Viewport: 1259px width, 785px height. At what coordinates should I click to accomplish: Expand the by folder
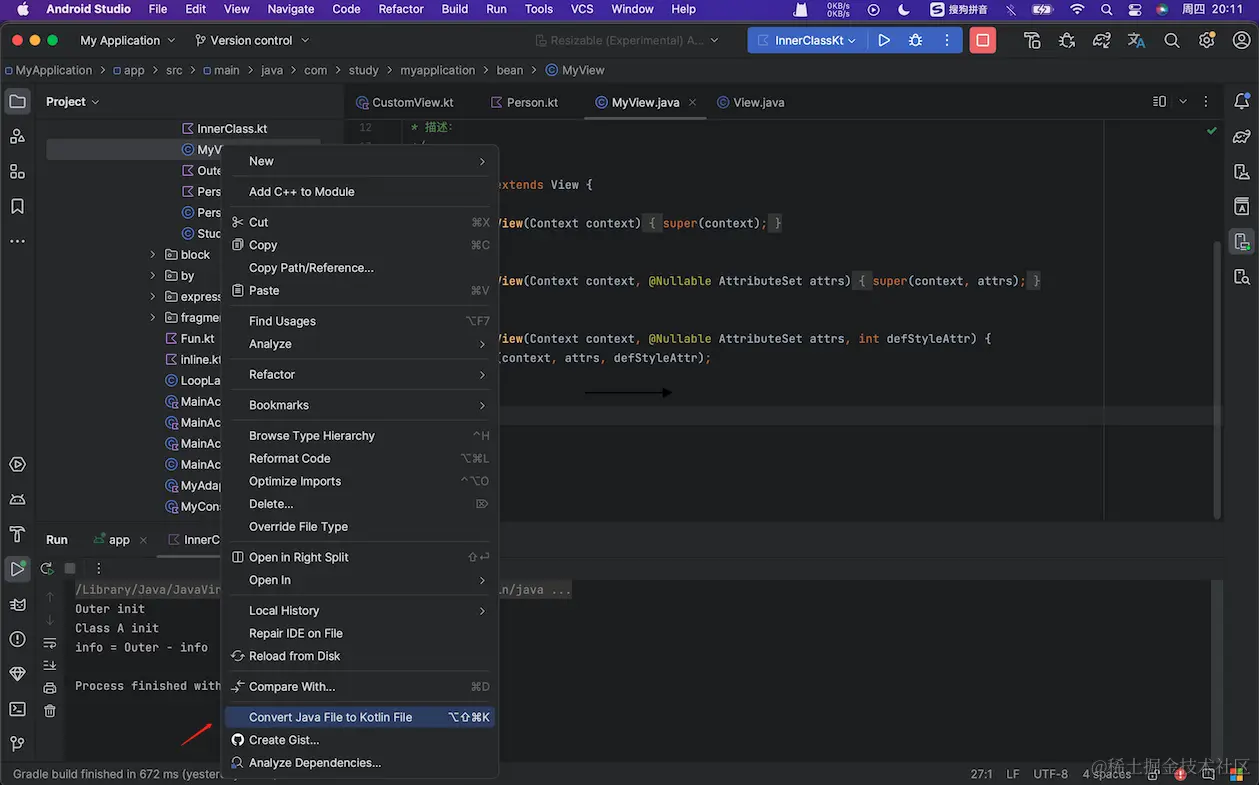[x=153, y=276]
